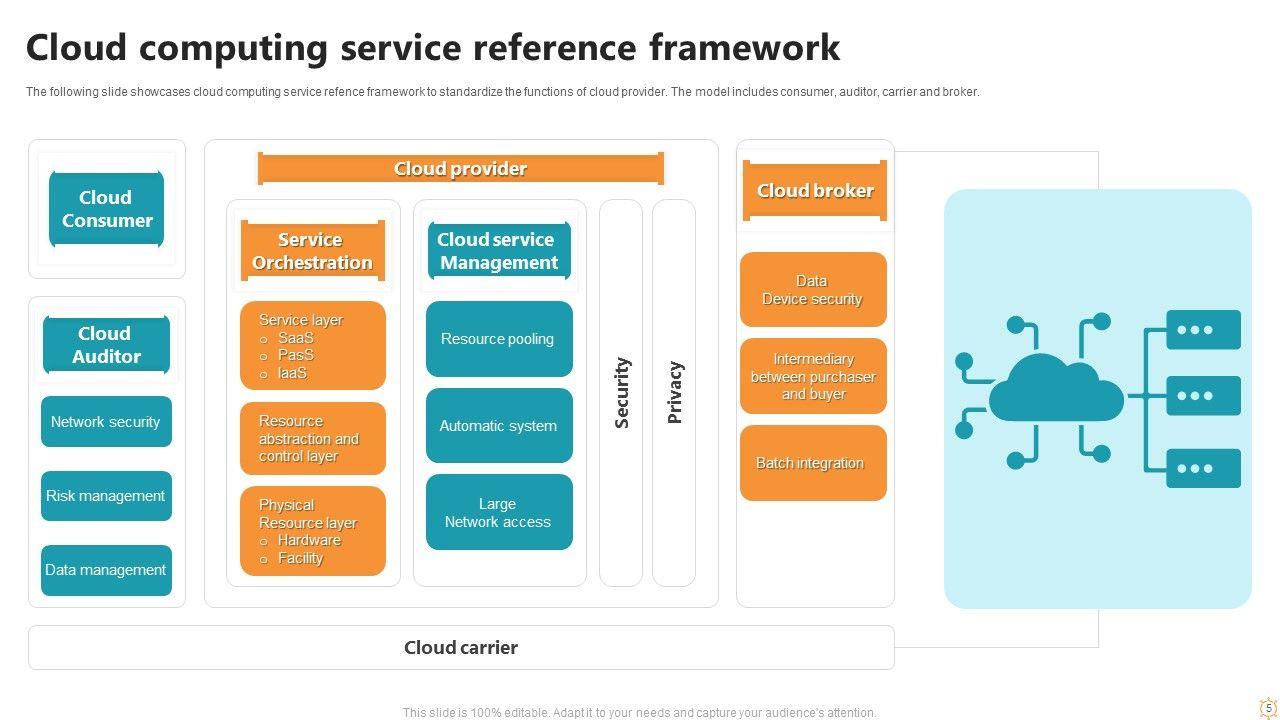The height and width of the screenshot is (720, 1280).
Task: Select the Cloud broker header
Action: pyautogui.click(x=815, y=191)
